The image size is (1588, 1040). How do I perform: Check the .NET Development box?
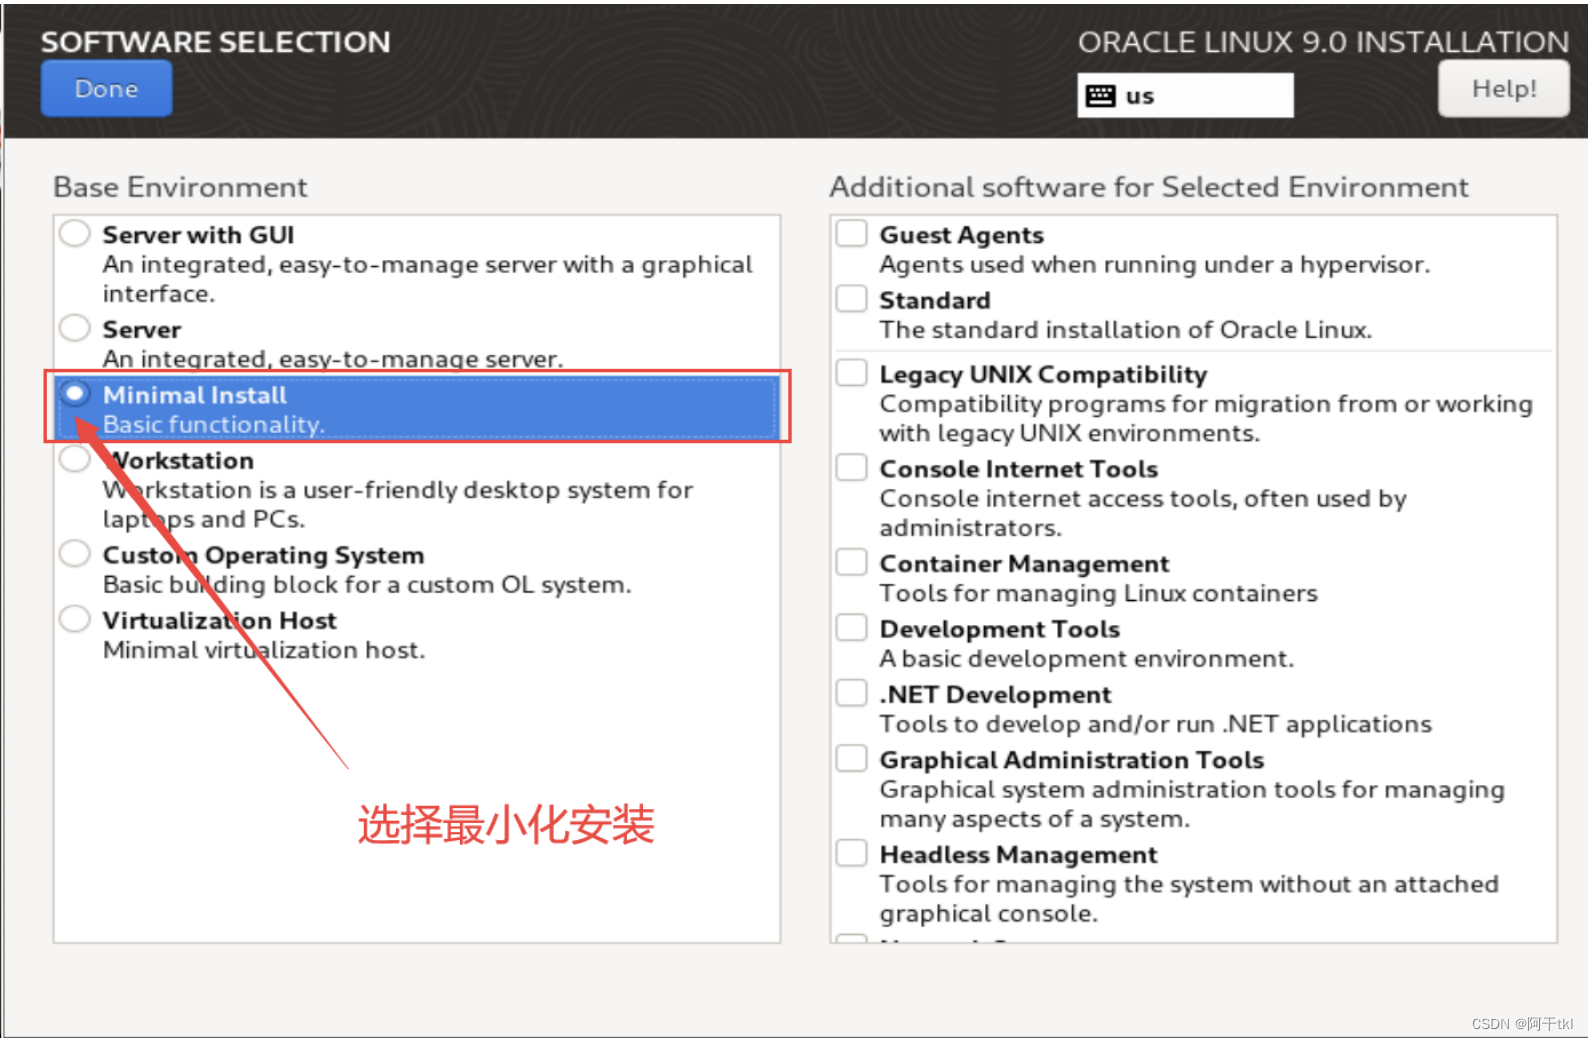(851, 693)
